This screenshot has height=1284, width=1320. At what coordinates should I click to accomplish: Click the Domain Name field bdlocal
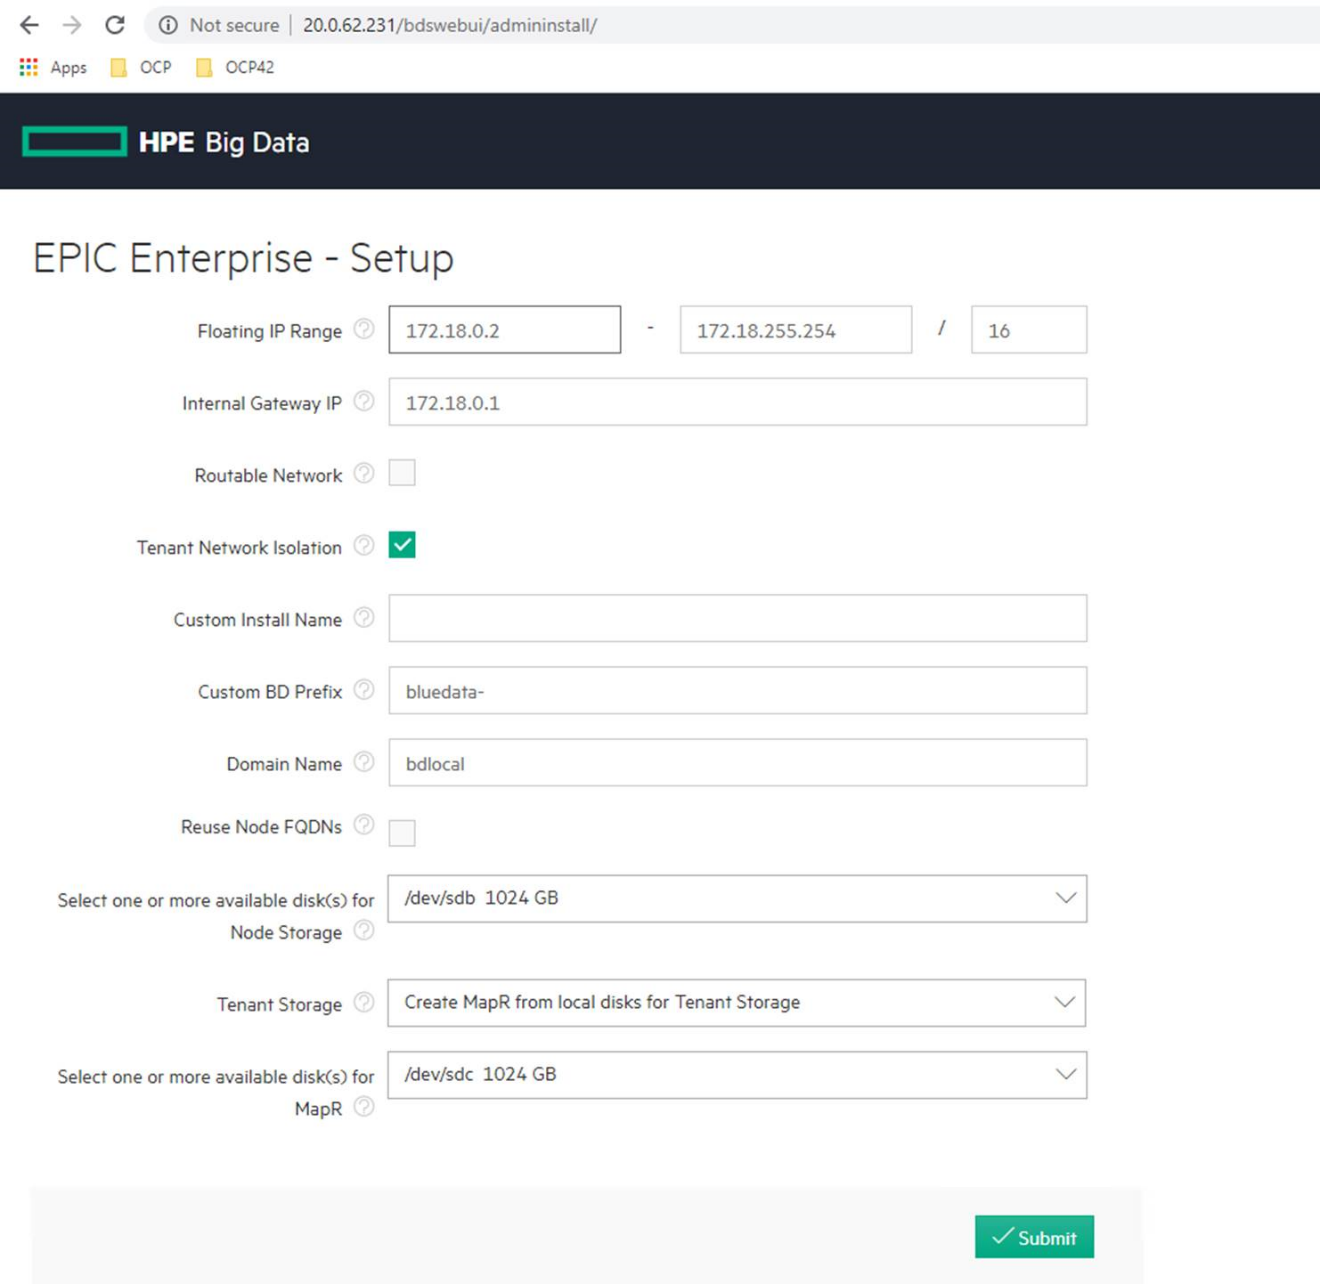[738, 762]
